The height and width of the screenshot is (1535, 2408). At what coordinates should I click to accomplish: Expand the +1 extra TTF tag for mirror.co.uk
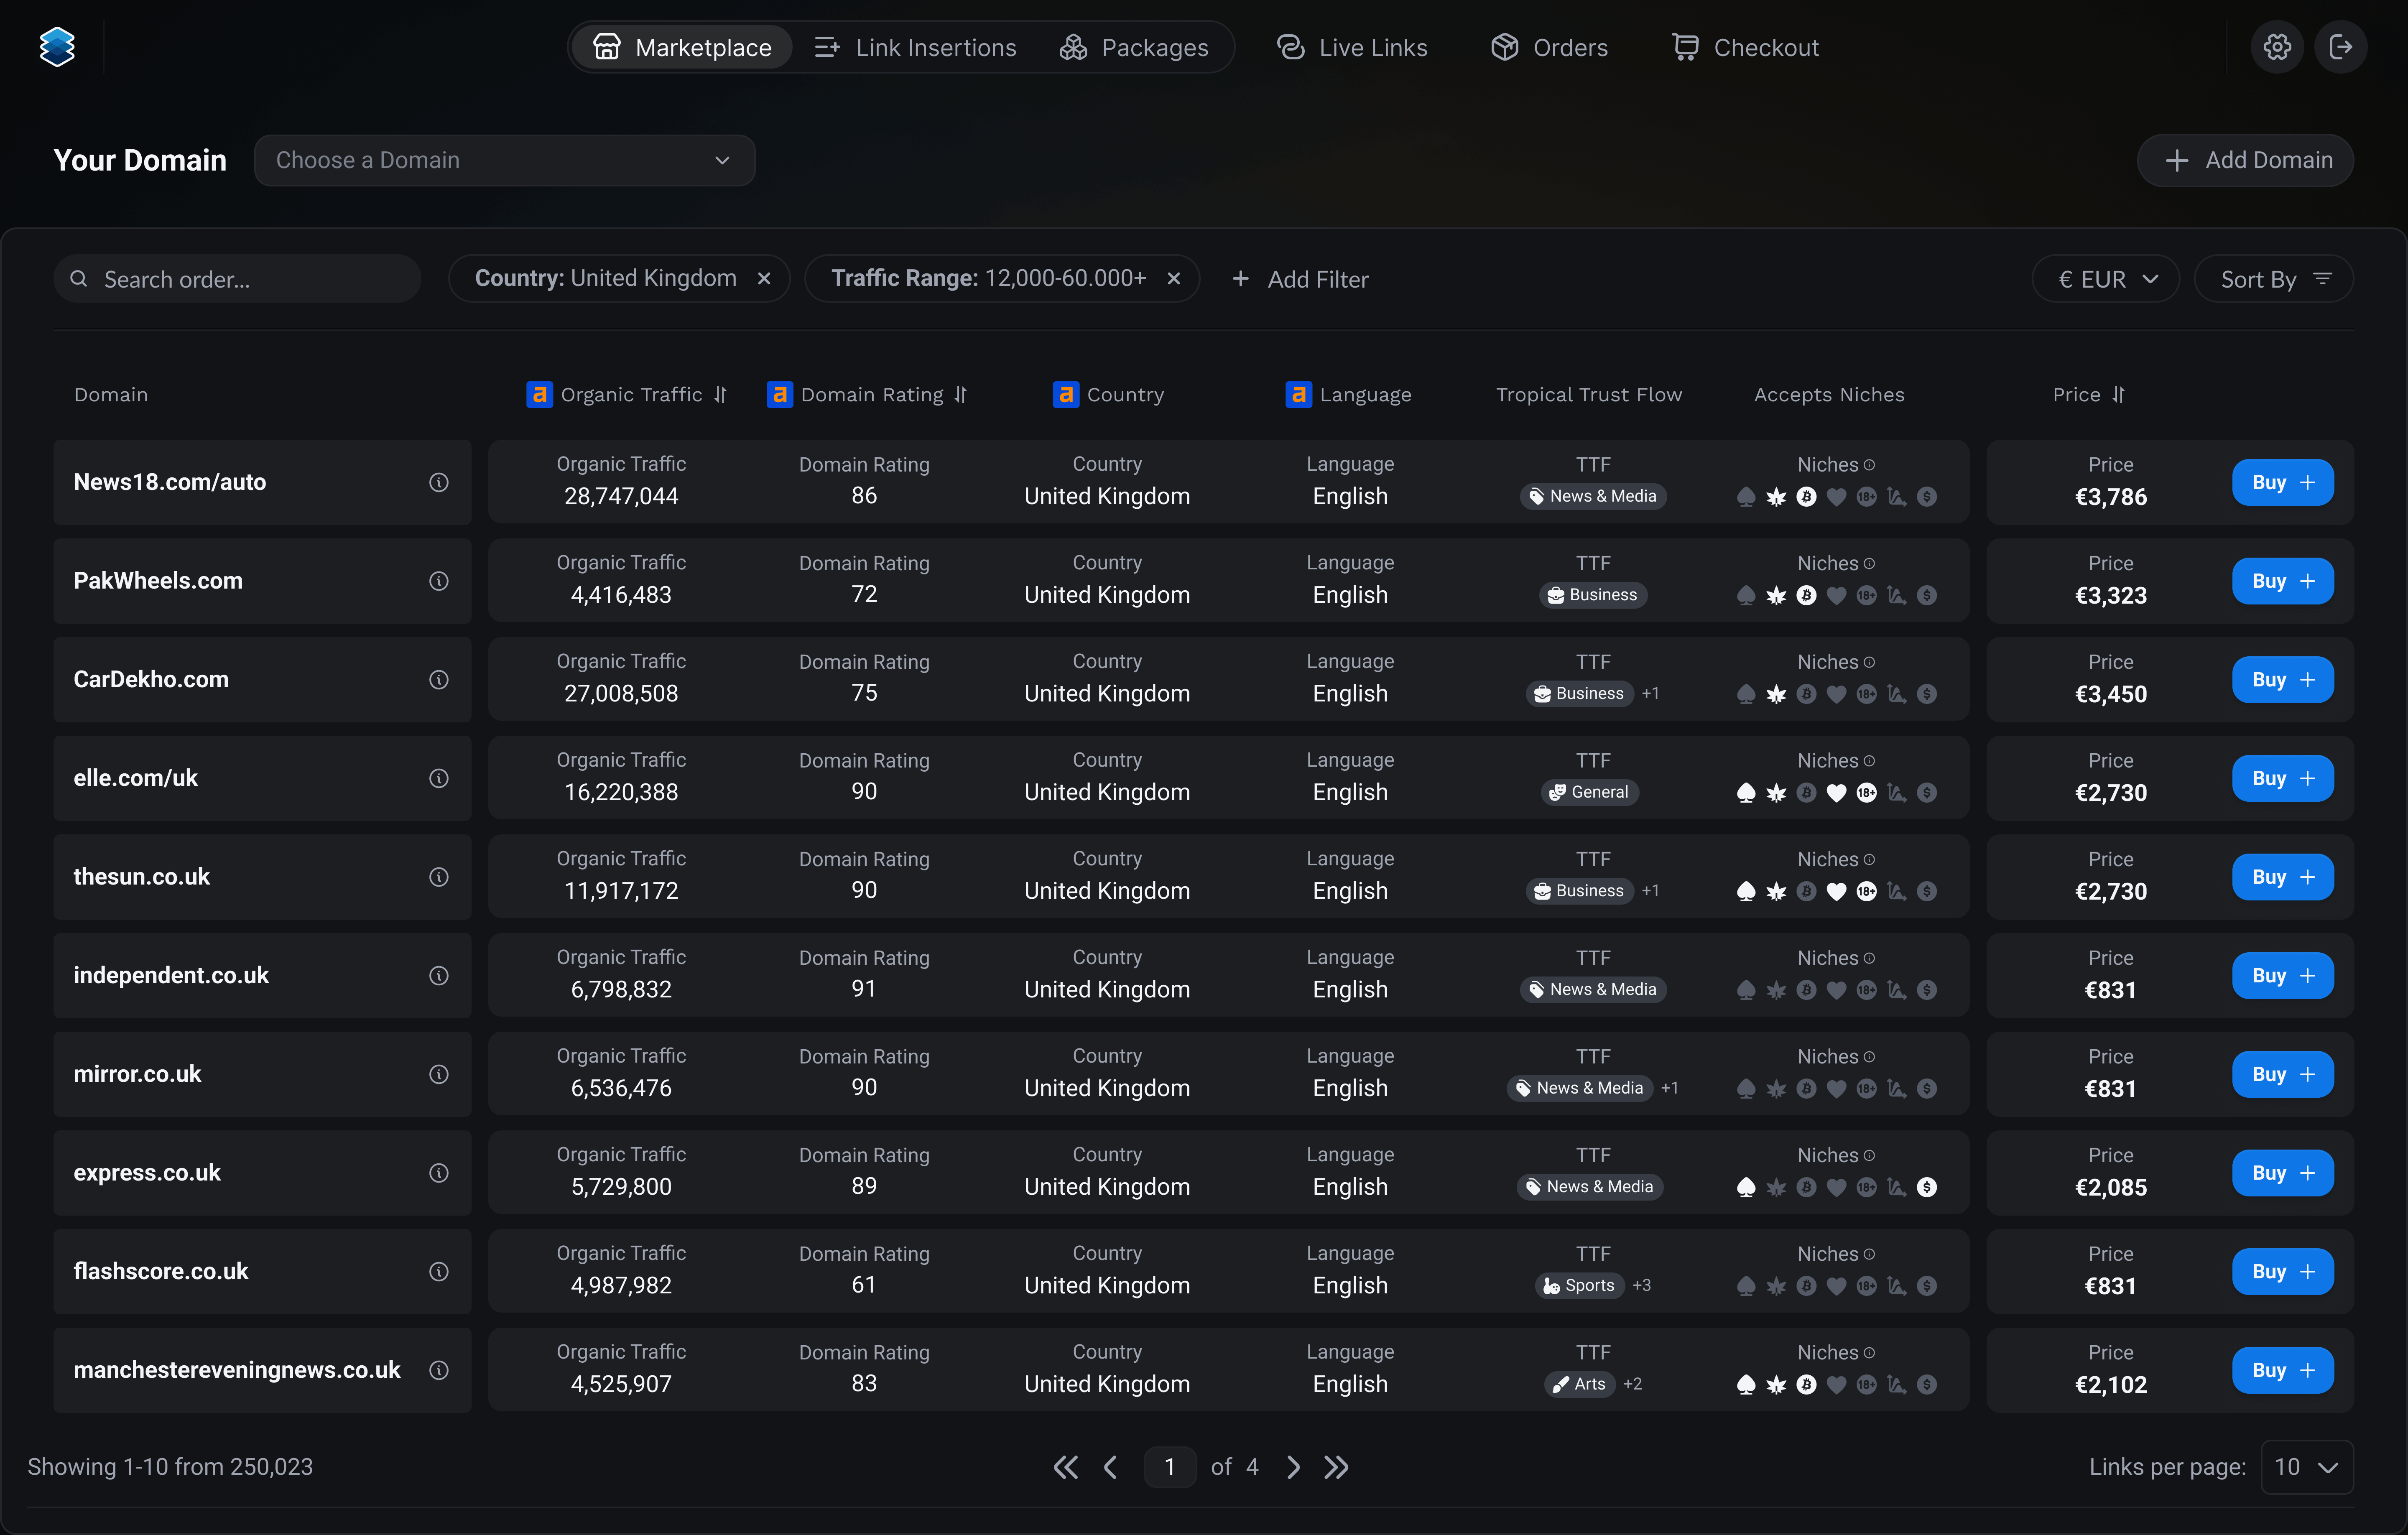coord(1670,1088)
